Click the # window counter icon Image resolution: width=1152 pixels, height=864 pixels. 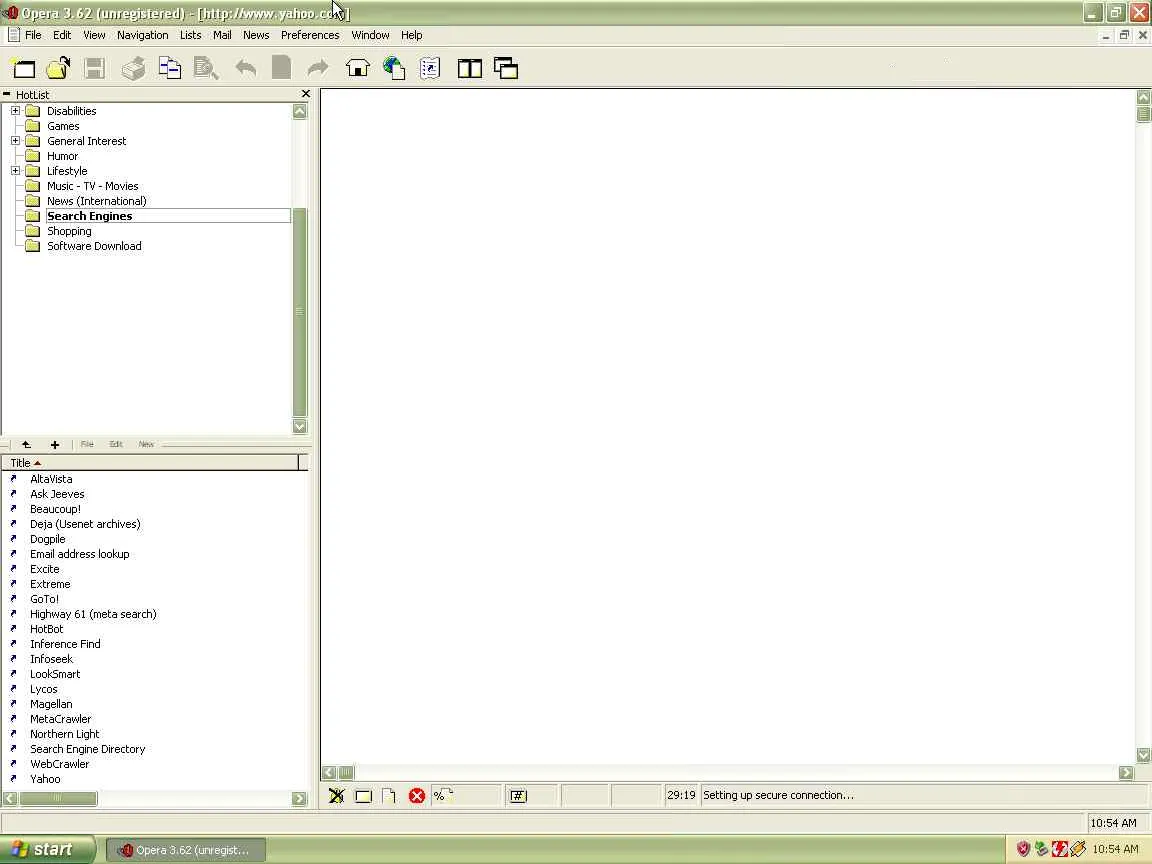[518, 796]
